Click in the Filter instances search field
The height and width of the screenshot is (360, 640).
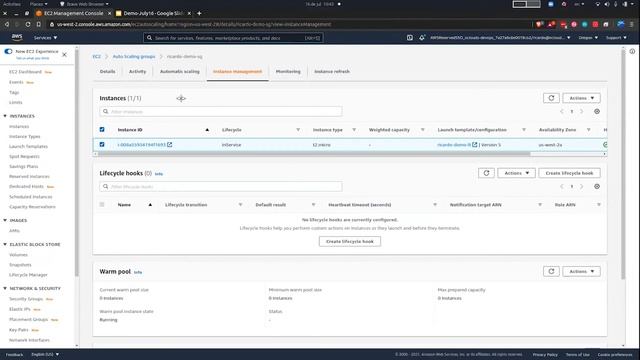(221, 111)
